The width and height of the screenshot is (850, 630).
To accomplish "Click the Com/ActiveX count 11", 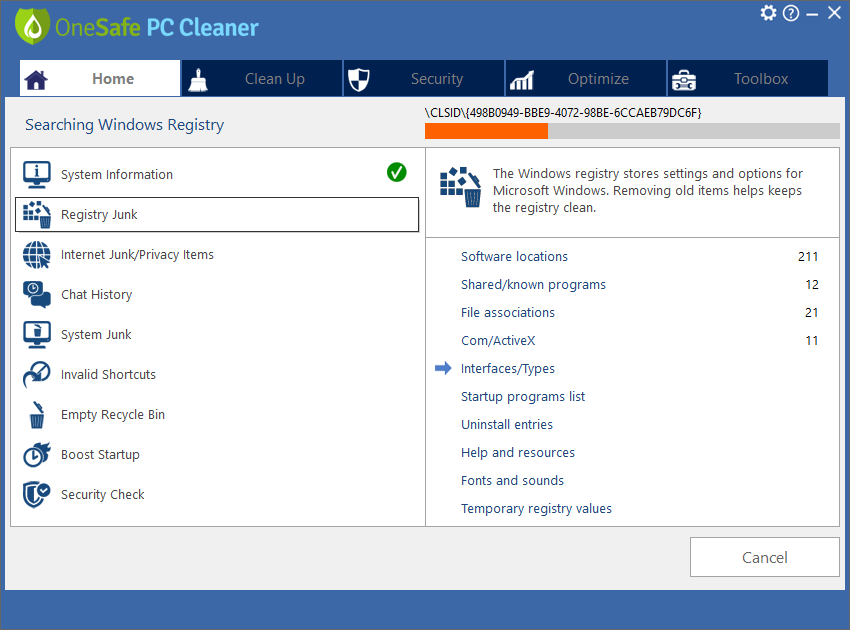I will point(812,340).
